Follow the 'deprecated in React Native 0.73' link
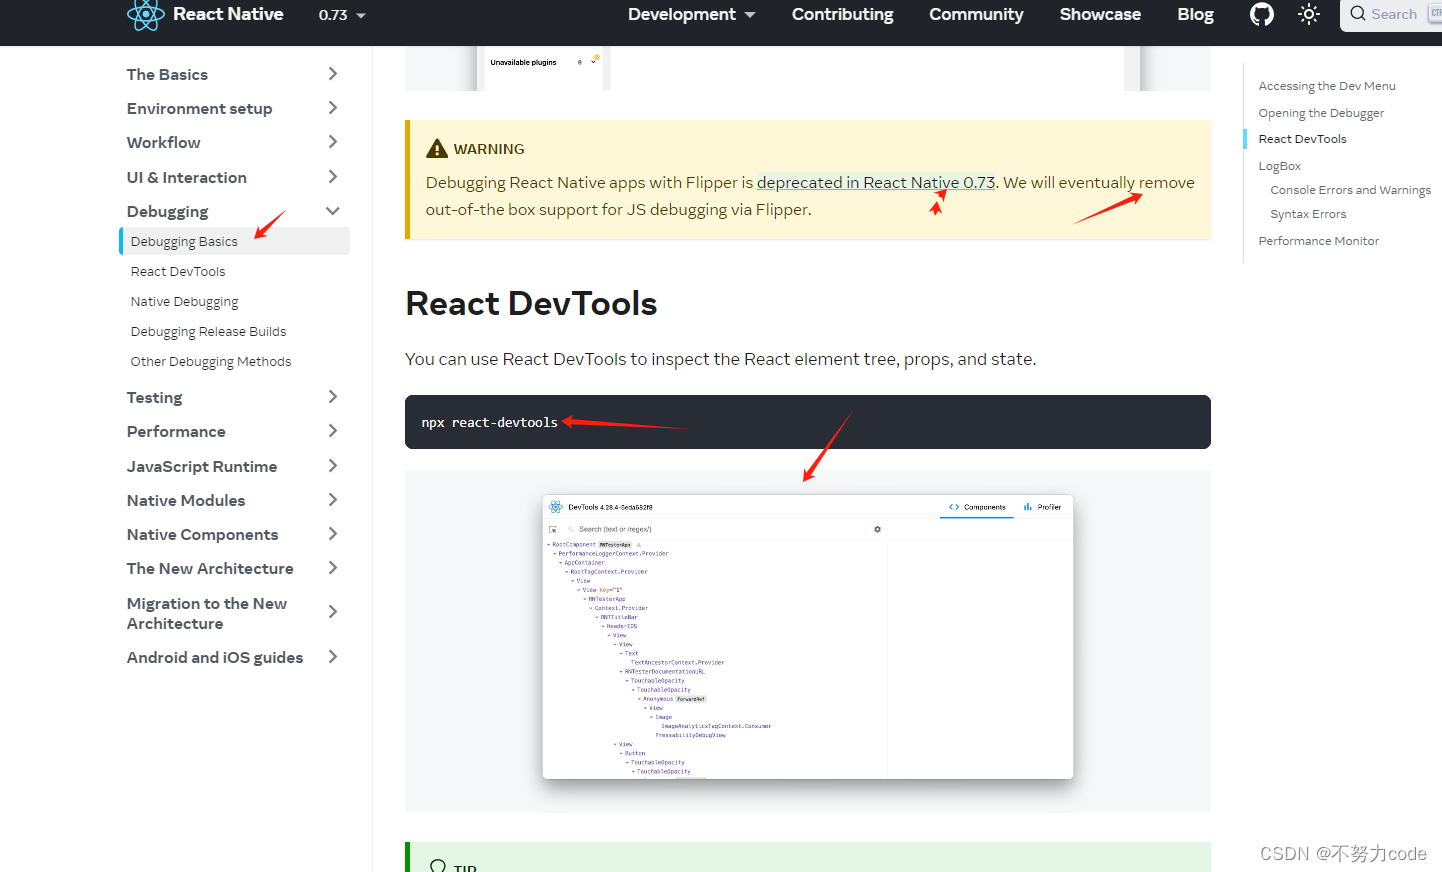 876,182
